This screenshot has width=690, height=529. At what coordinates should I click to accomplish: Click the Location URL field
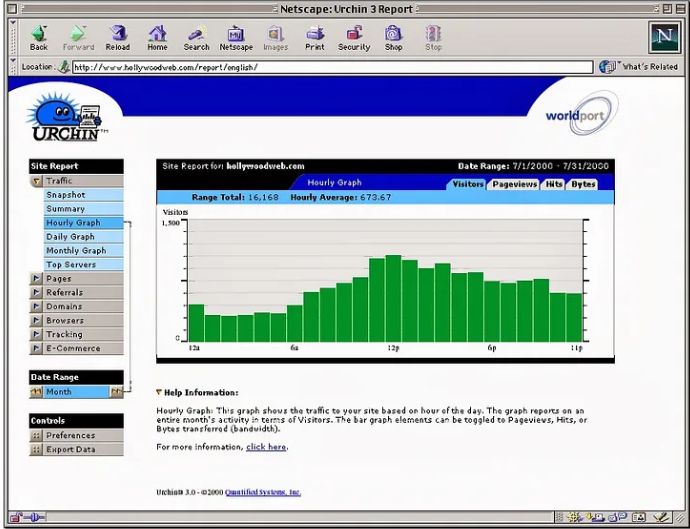point(330,67)
